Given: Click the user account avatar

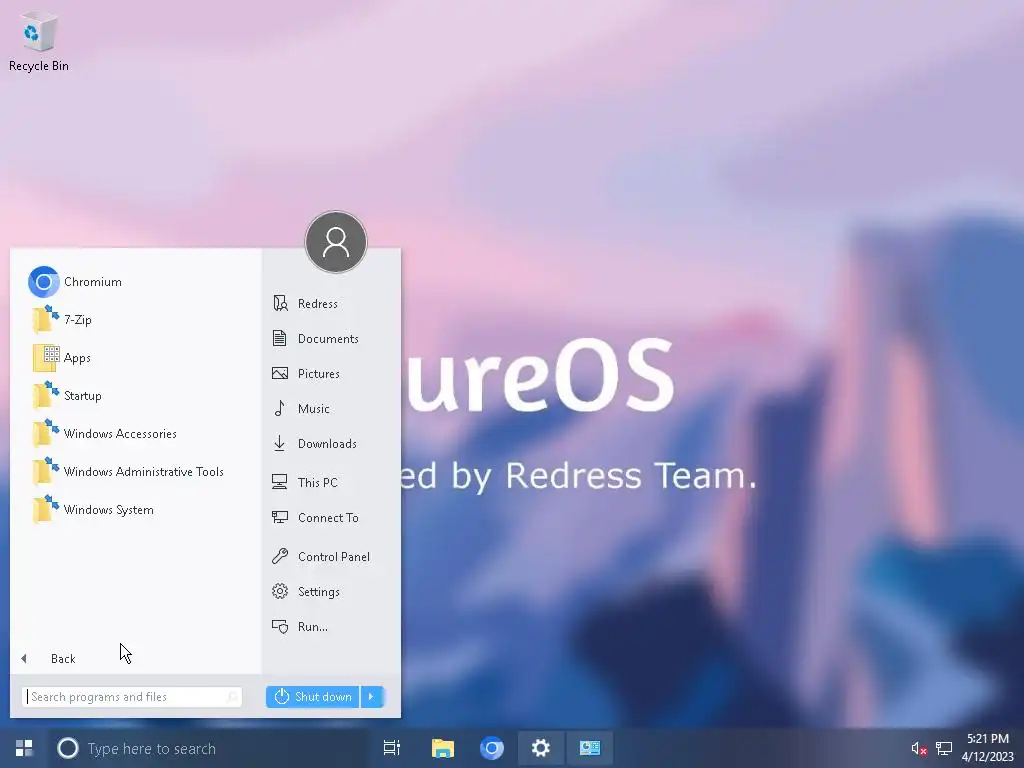Looking at the screenshot, I should [x=336, y=242].
